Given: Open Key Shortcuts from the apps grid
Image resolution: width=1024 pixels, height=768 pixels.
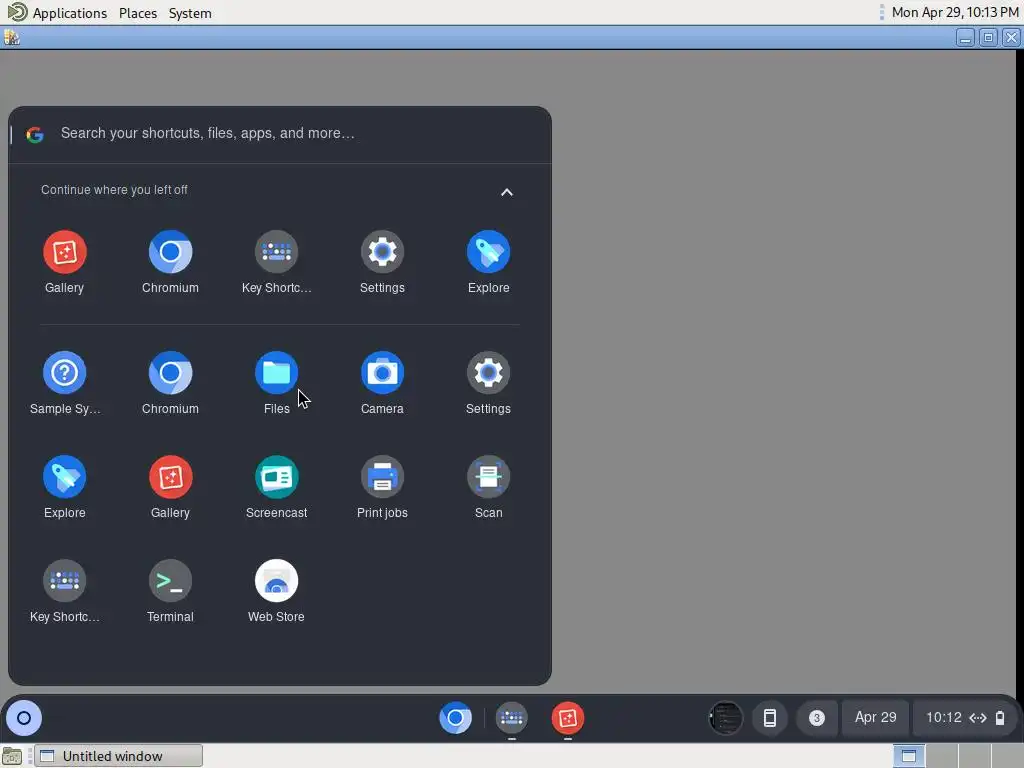Looking at the screenshot, I should pos(64,591).
